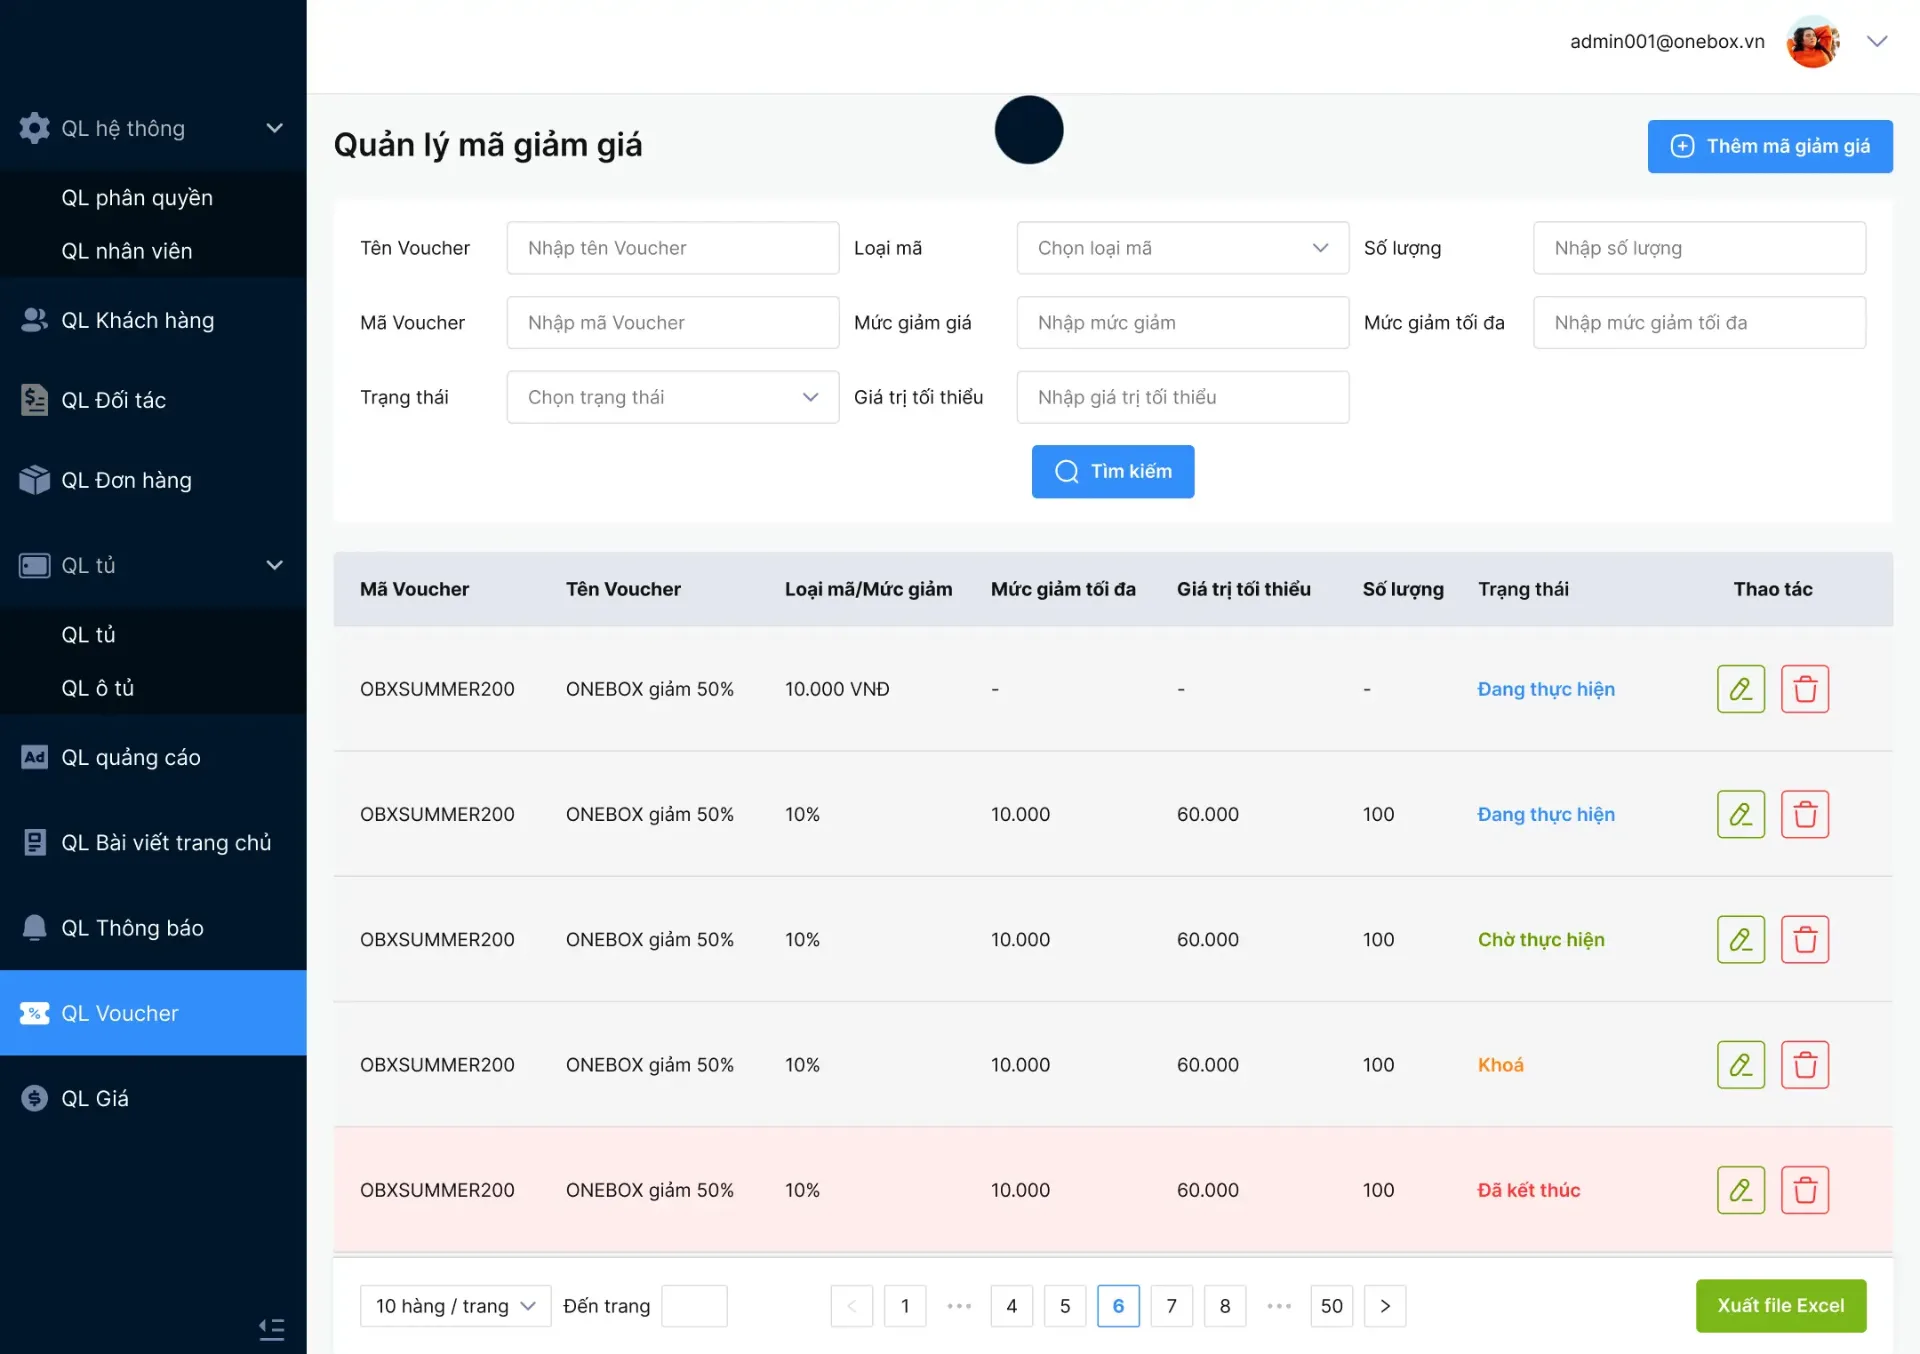Viewport: 1920px width, 1354px height.
Task: Focus the Nhập tên Voucher input field
Action: (672, 248)
